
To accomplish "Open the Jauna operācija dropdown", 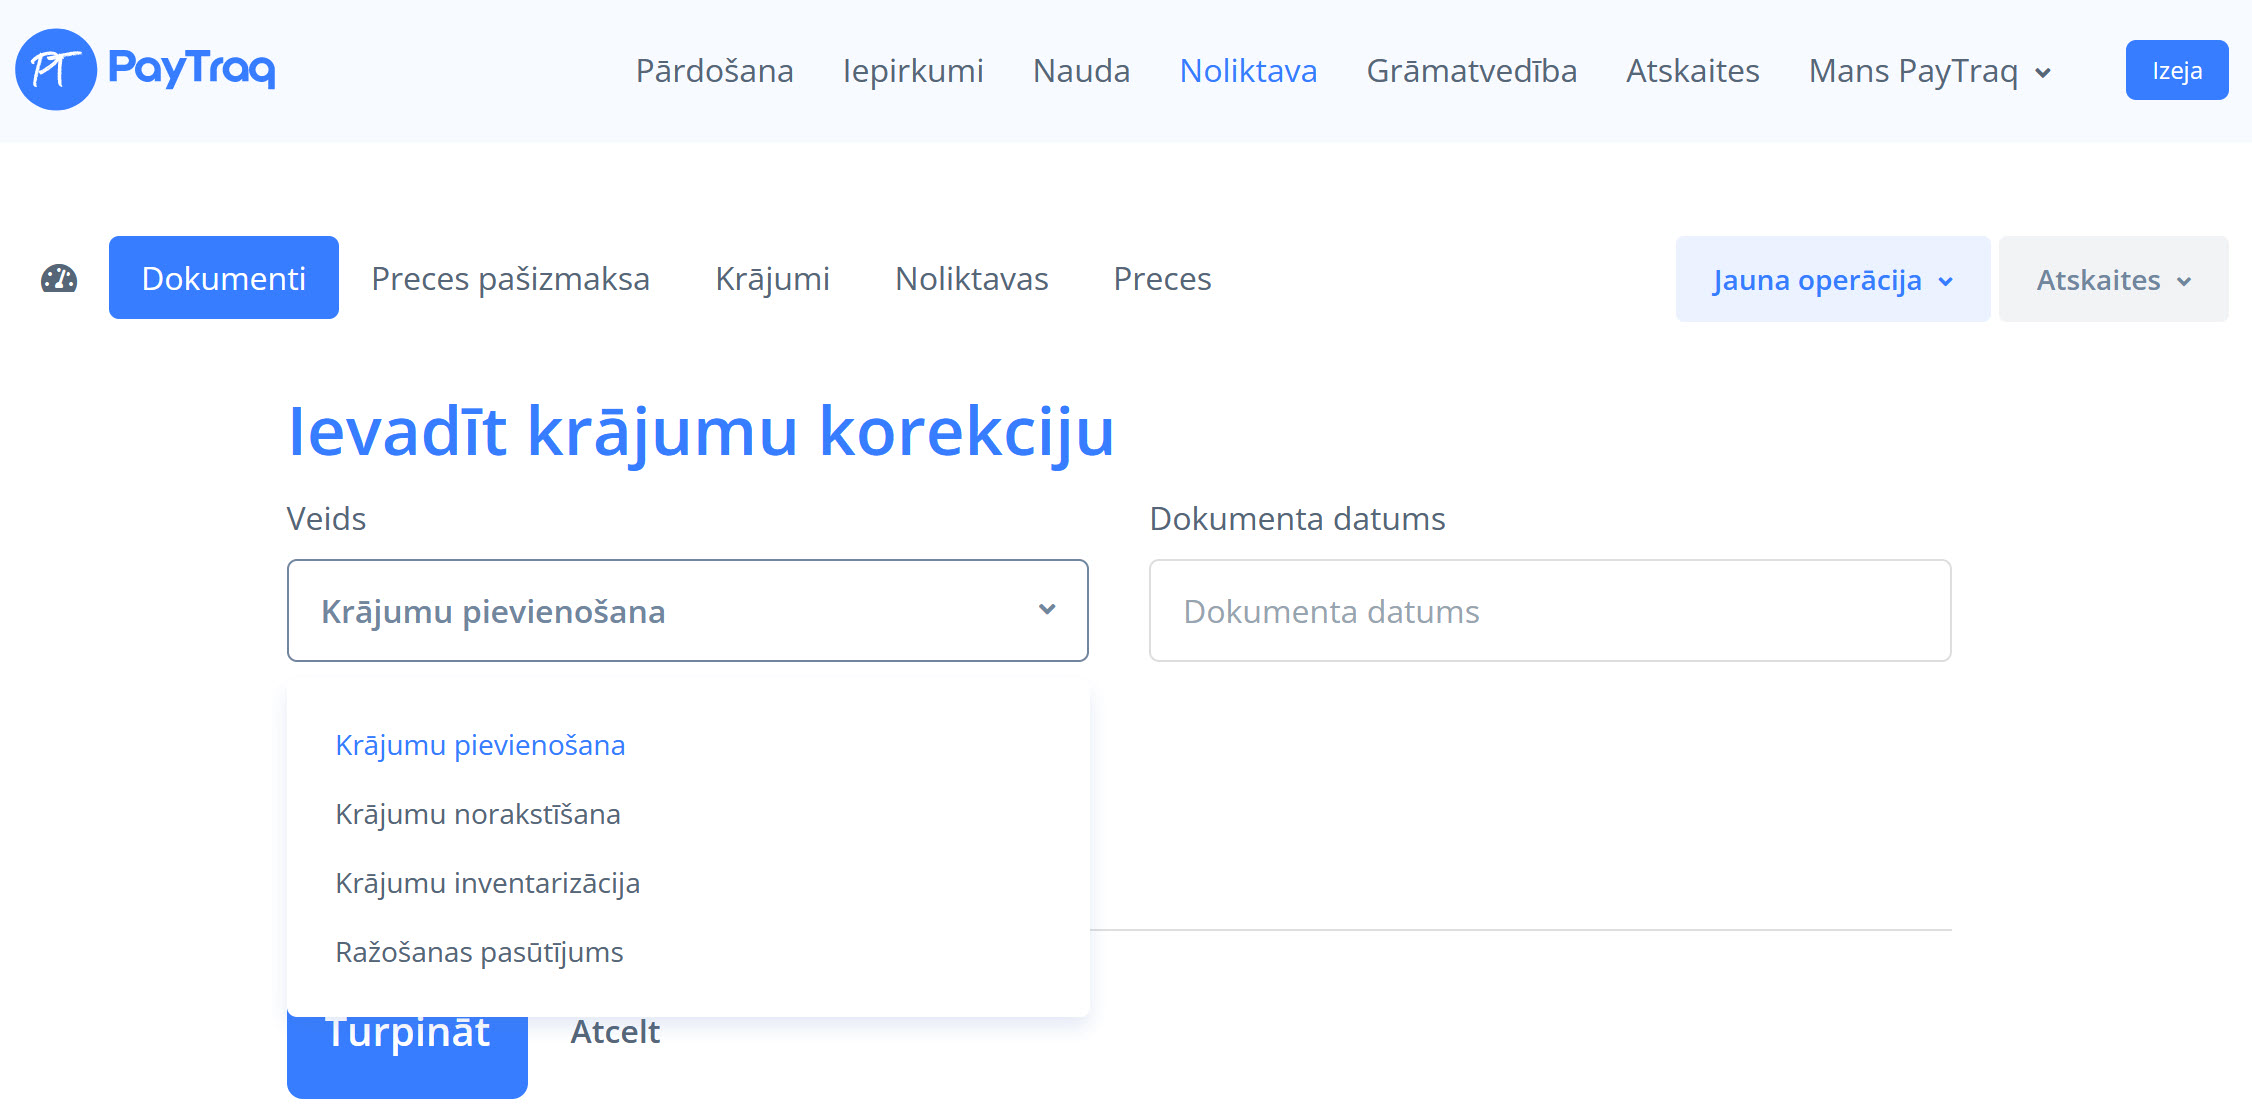I will (x=1832, y=280).
